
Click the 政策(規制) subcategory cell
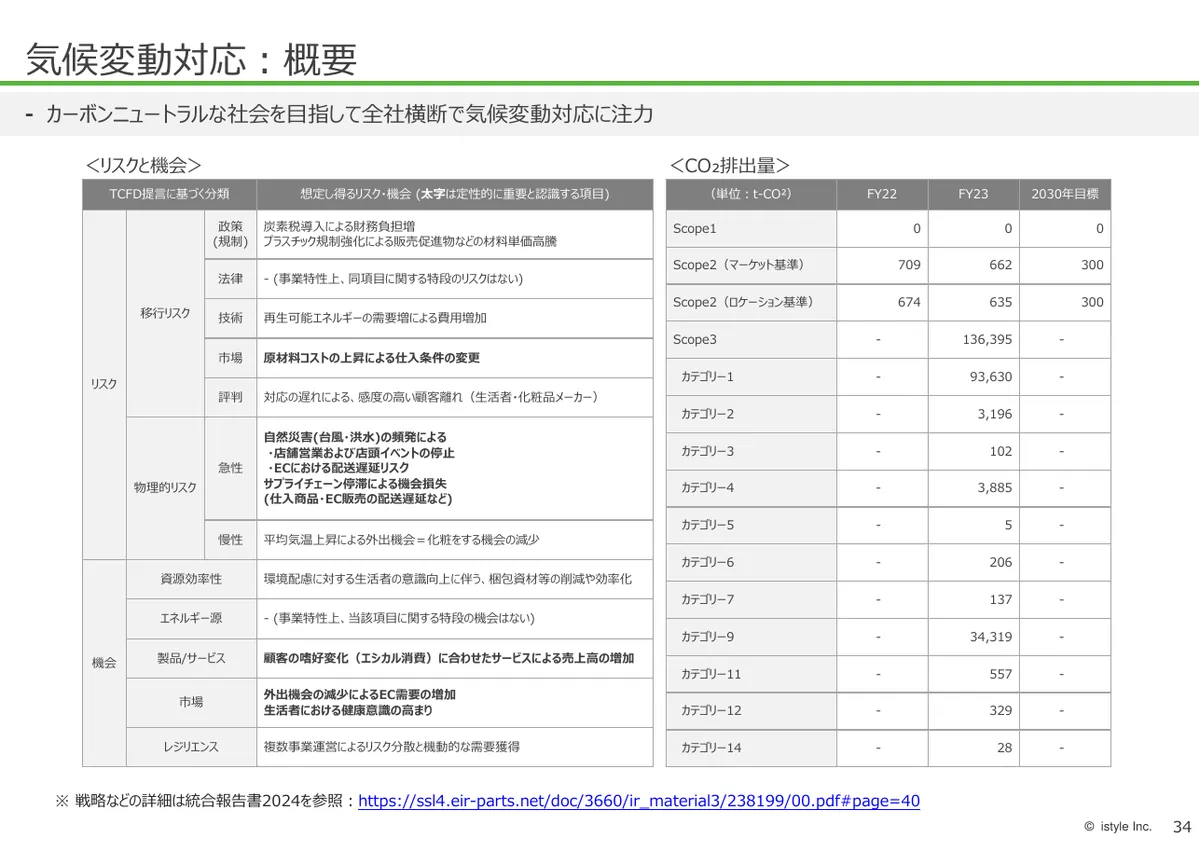click(x=230, y=234)
